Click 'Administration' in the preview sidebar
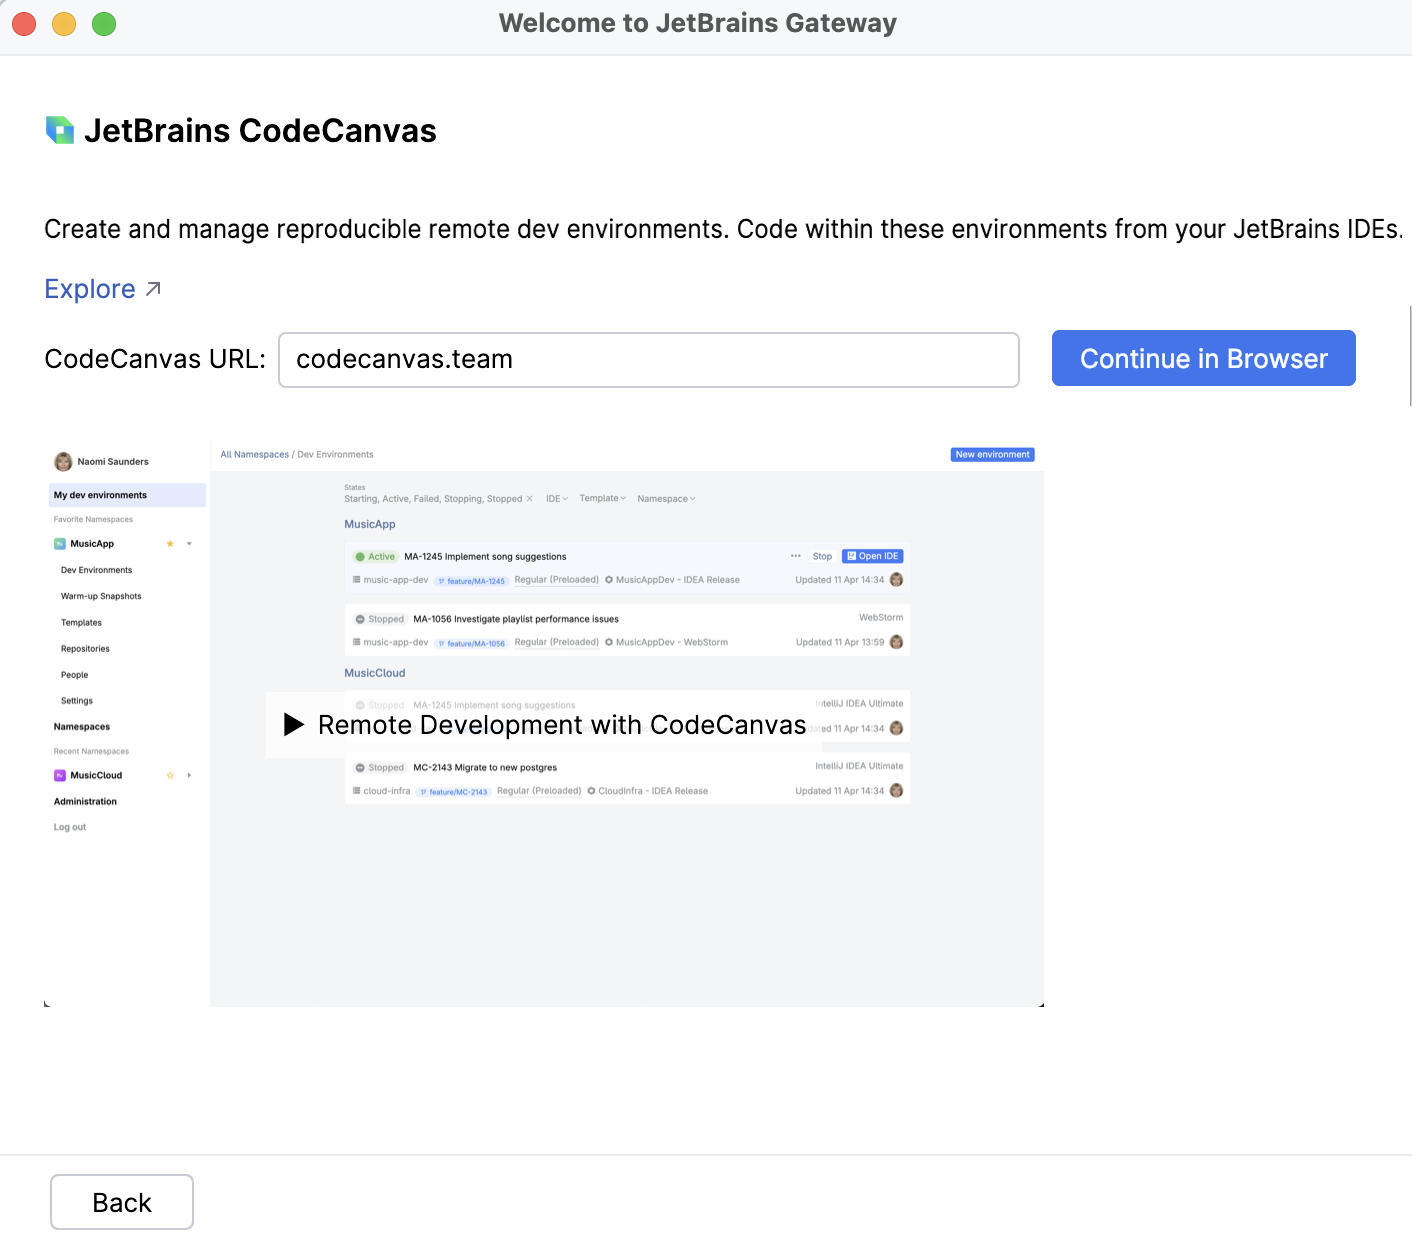This screenshot has width=1412, height=1250. tap(85, 801)
